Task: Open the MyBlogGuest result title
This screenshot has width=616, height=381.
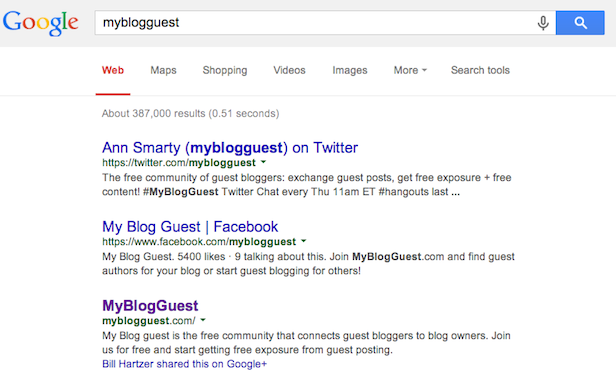Action: [x=150, y=306]
